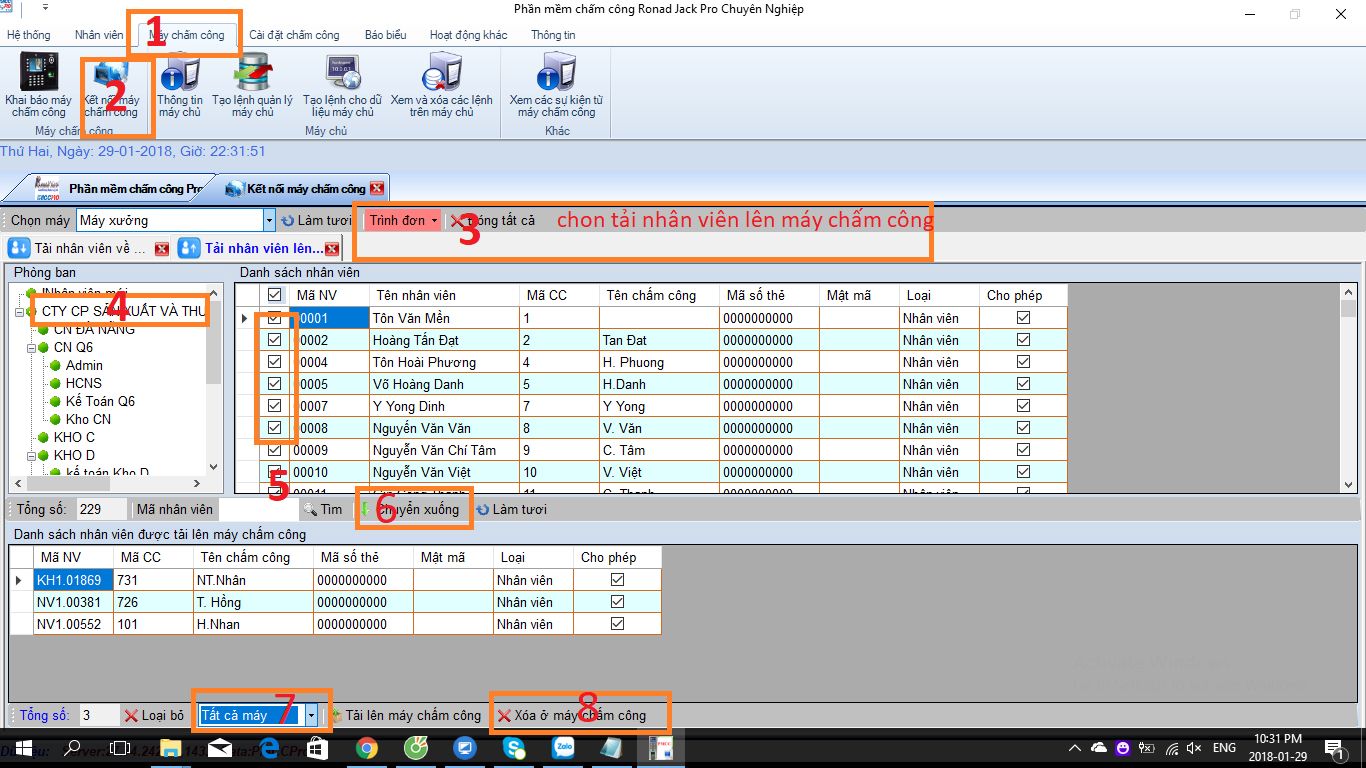The width and height of the screenshot is (1366, 768).
Task: Open the Chọn máy dropdown Máy xưởng
Action: (x=269, y=220)
